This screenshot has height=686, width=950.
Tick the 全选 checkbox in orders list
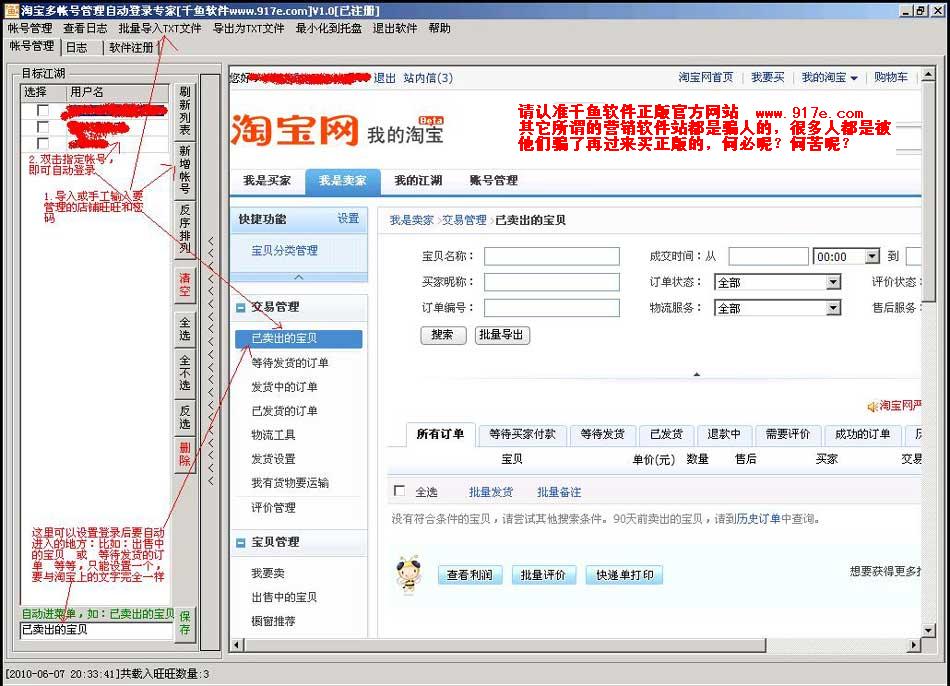click(399, 491)
